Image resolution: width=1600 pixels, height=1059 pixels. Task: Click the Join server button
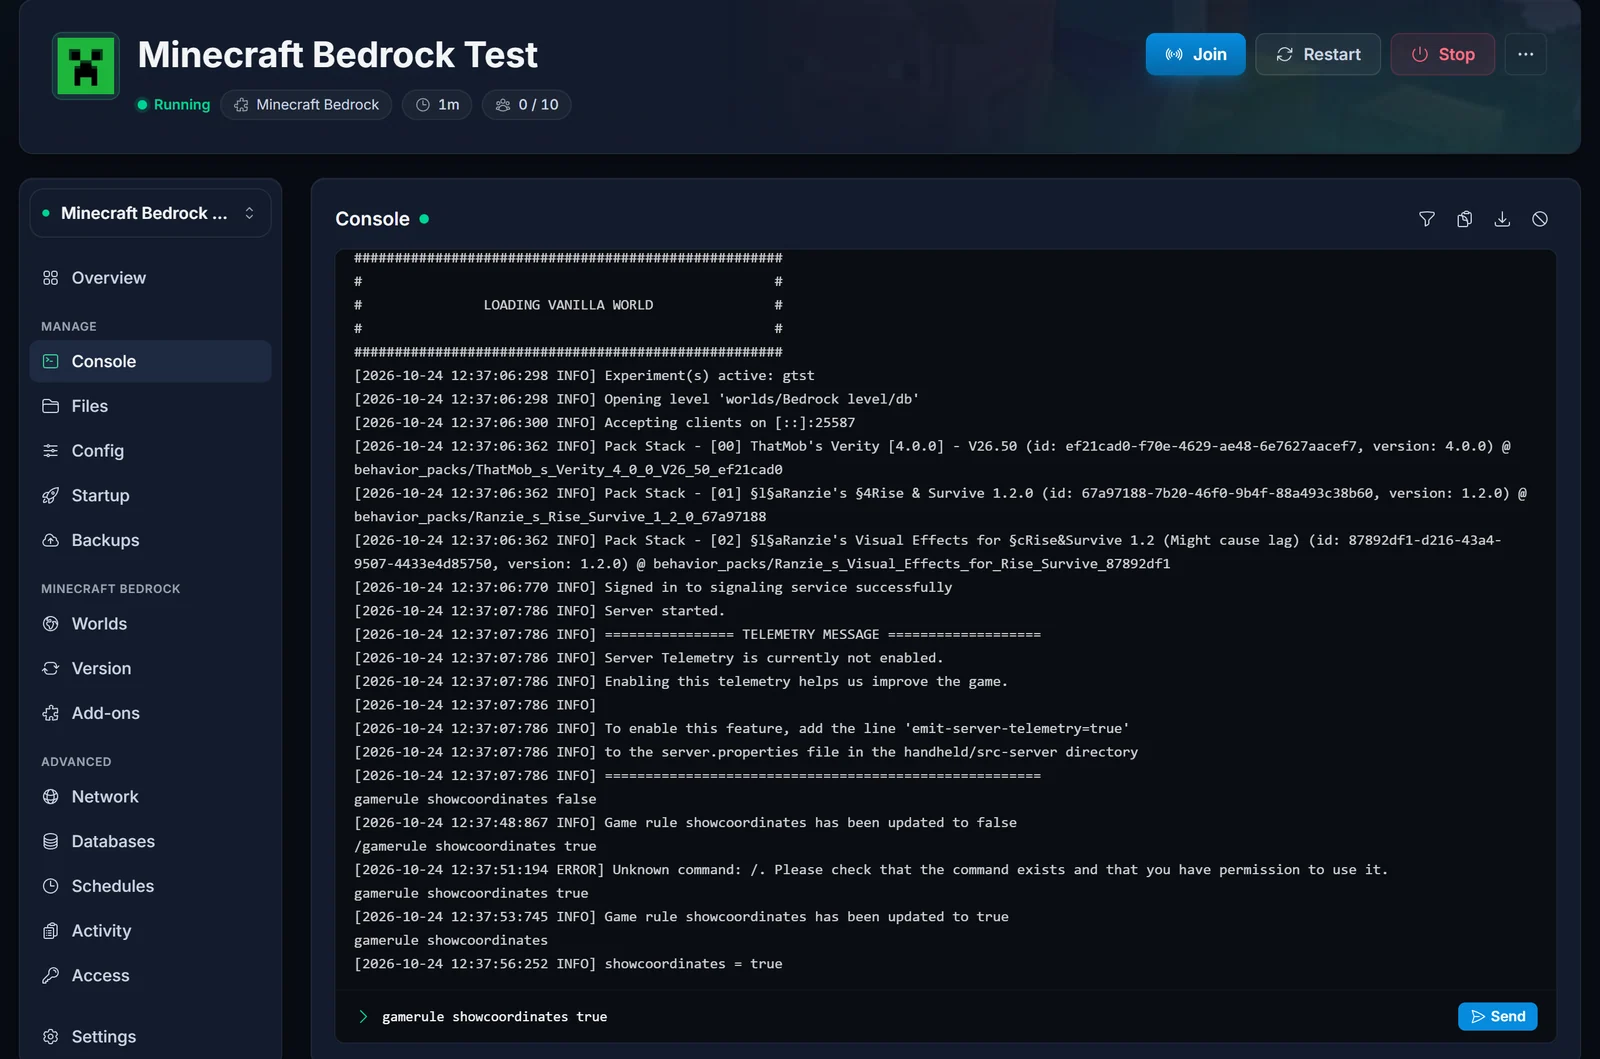1195,54
